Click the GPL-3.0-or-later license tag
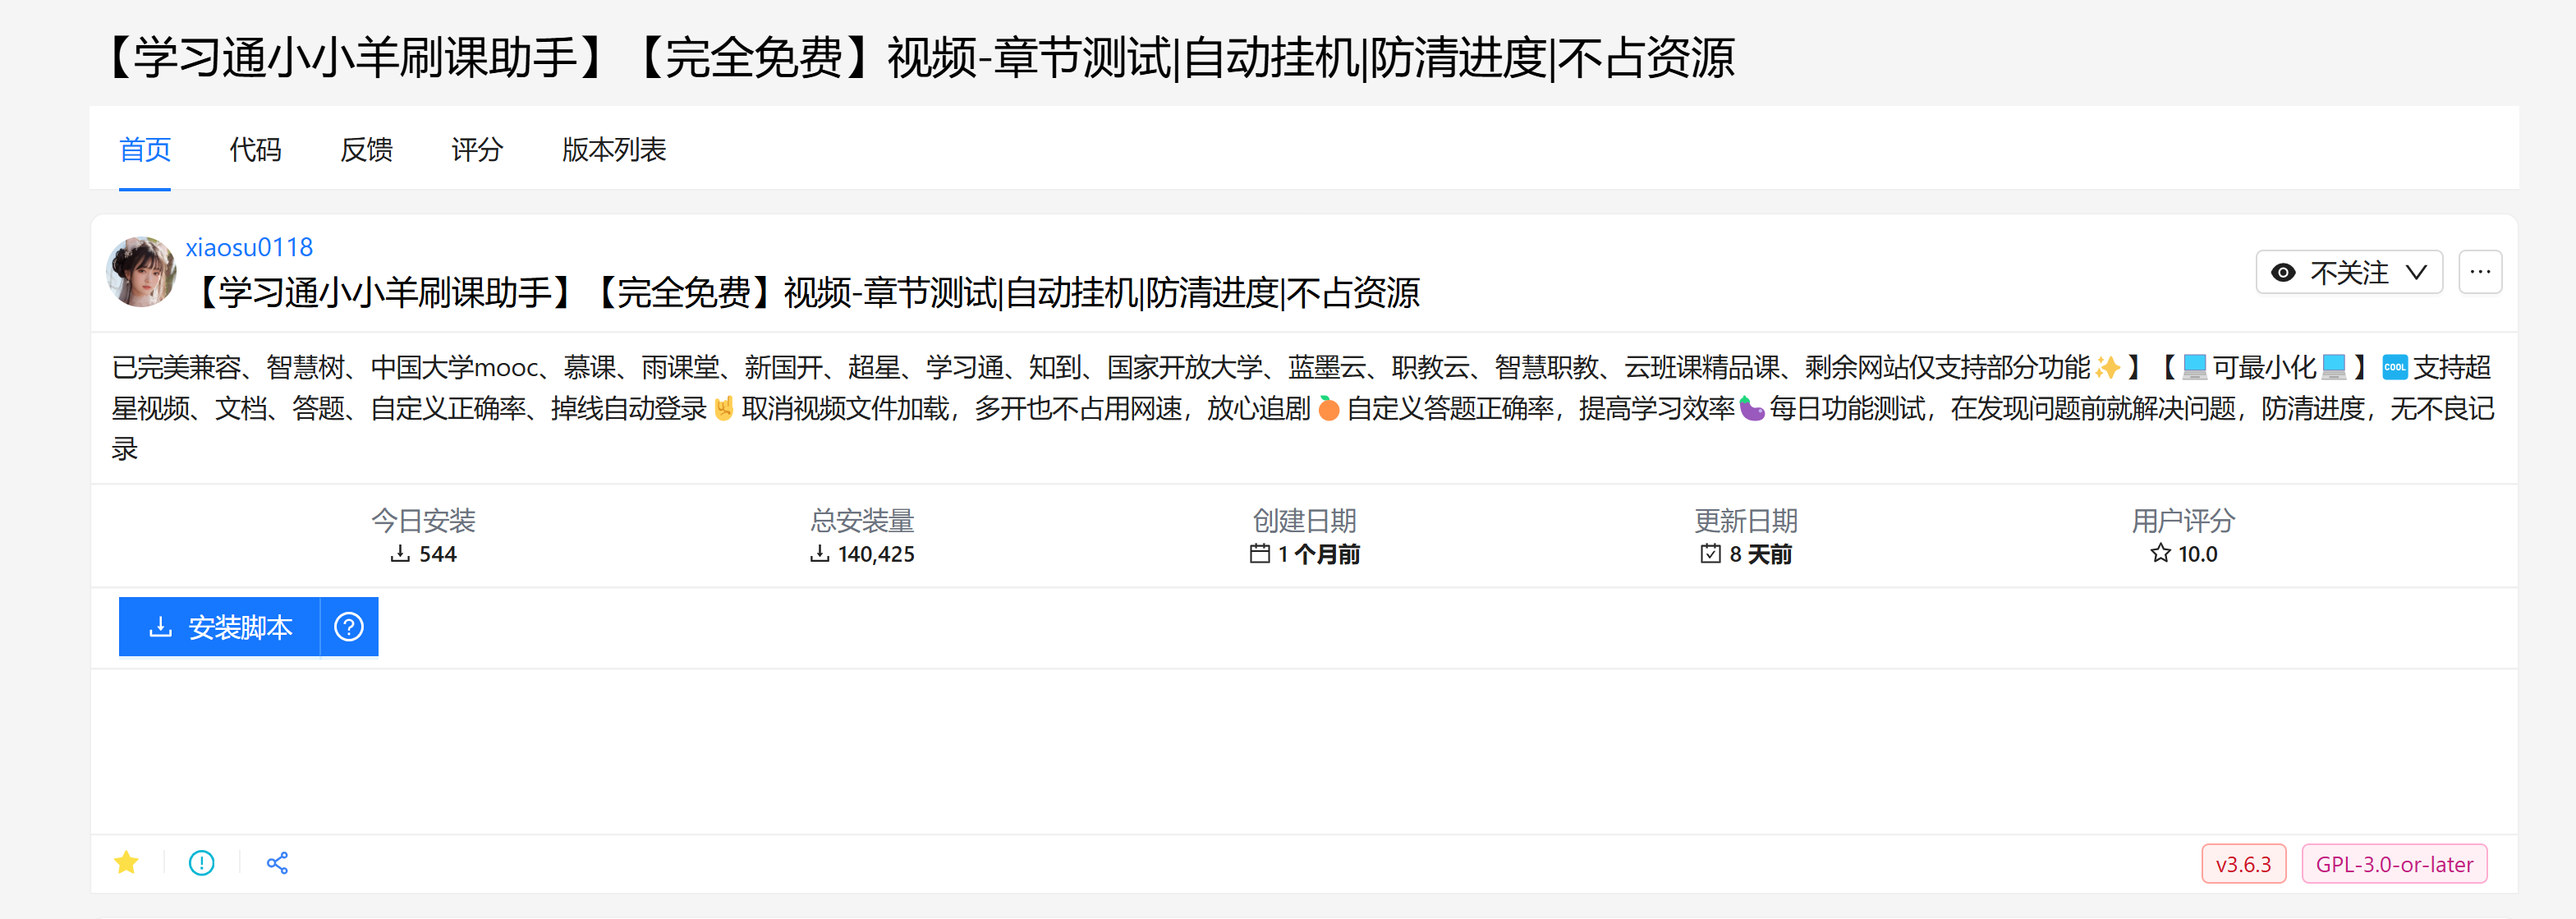Screen dimensions: 2576x919 click(x=2394, y=864)
